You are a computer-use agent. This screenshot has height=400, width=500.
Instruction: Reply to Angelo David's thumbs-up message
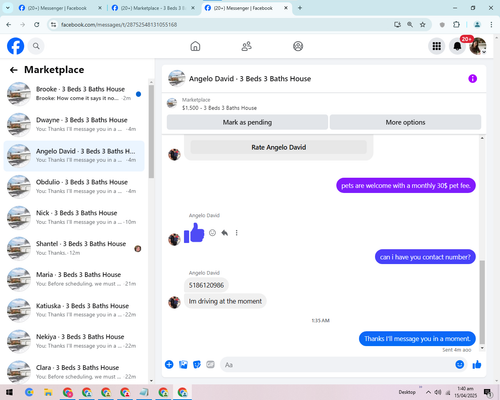pos(224,233)
